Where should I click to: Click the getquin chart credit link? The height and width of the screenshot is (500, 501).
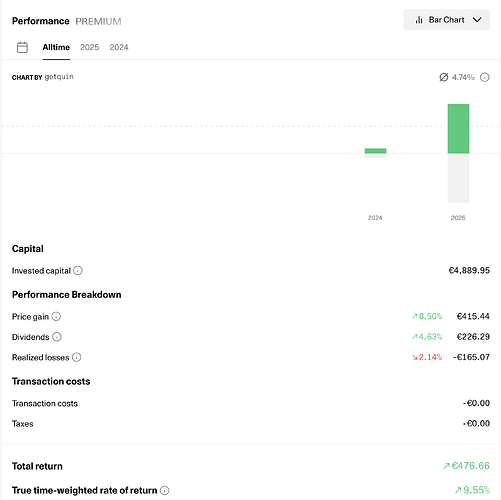[59, 77]
